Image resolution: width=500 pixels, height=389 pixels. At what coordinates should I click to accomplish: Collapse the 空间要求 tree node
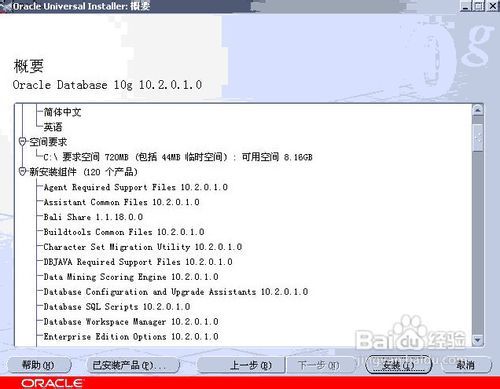tap(22, 142)
